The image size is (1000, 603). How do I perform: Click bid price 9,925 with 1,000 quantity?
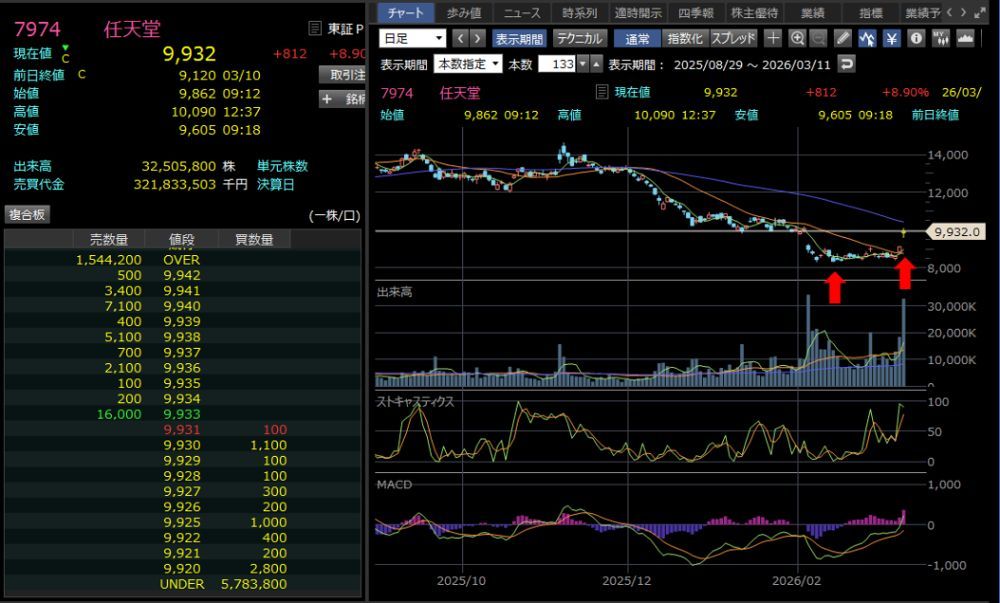[x=182, y=522]
